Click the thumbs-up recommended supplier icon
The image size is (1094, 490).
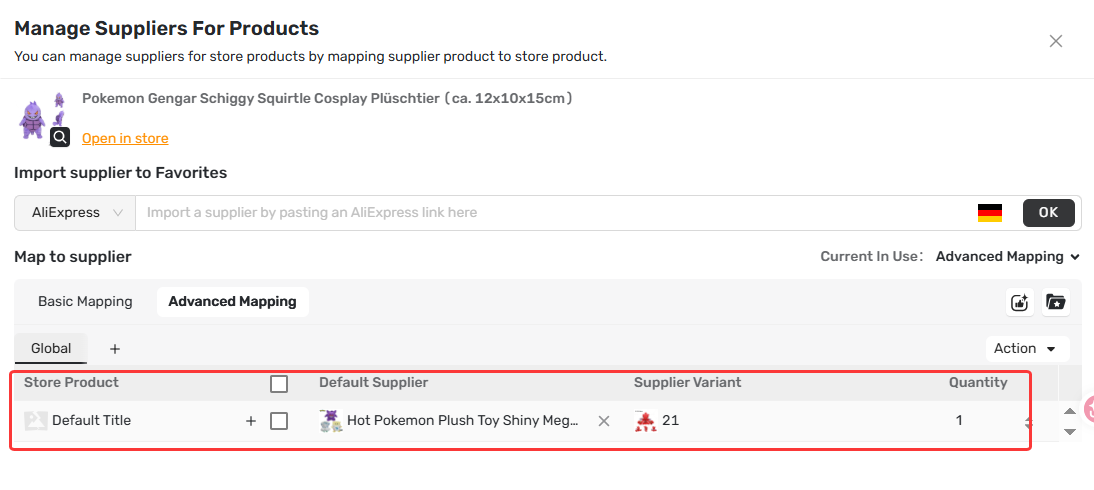coord(1020,302)
